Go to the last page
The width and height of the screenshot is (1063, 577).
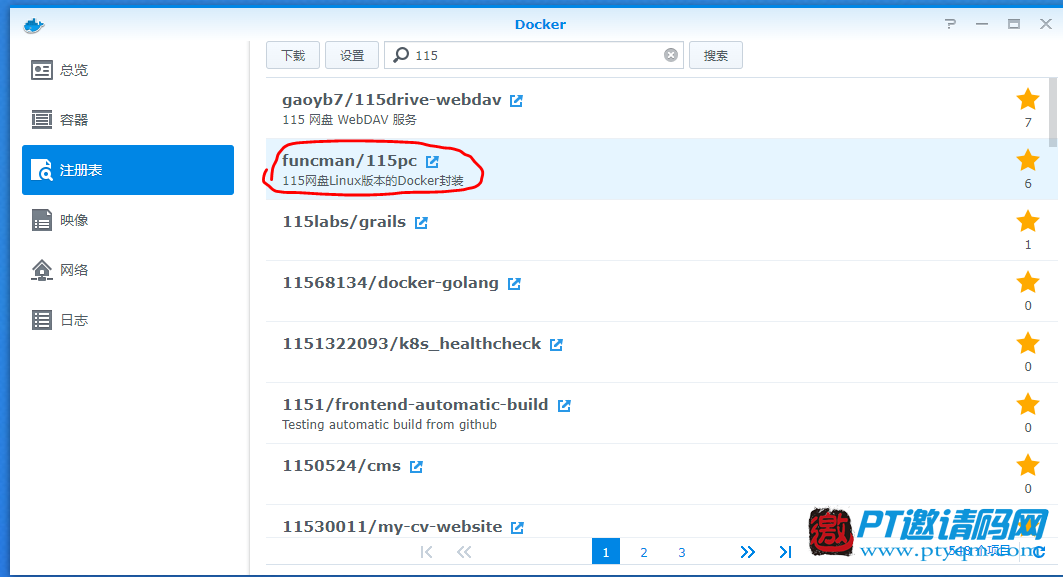[785, 552]
